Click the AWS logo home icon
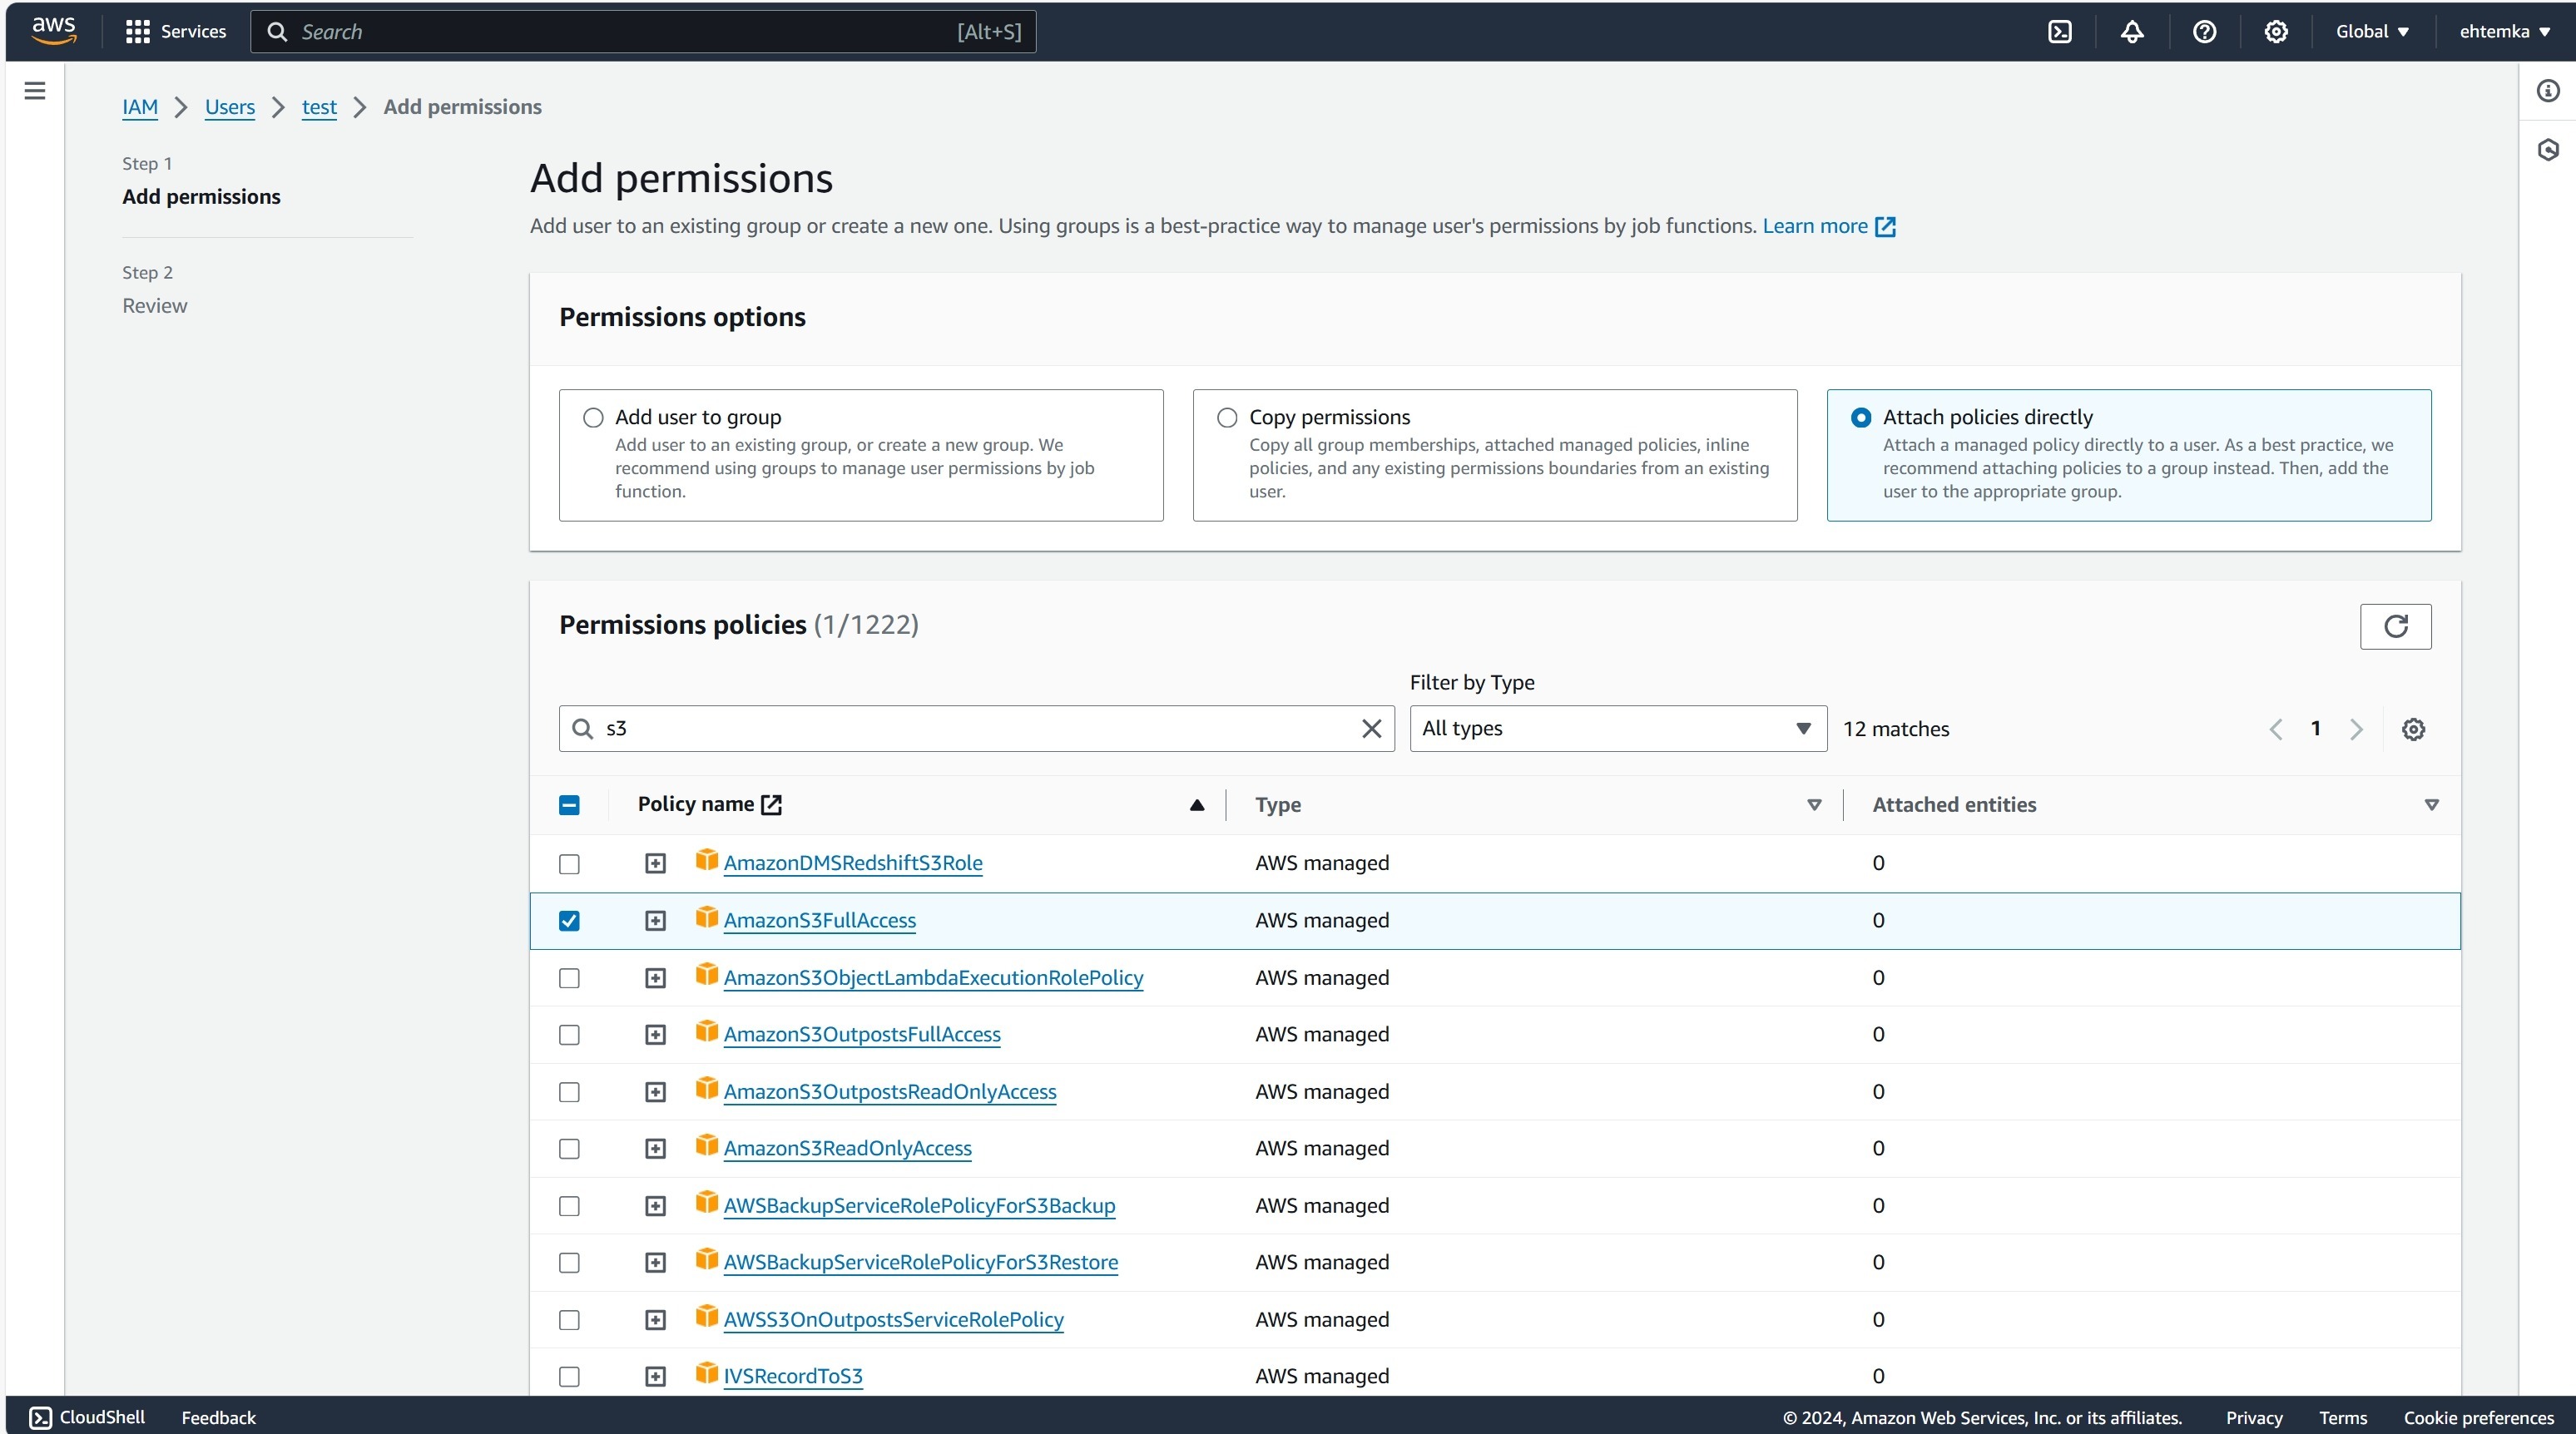The height and width of the screenshot is (1434, 2576). click(54, 30)
